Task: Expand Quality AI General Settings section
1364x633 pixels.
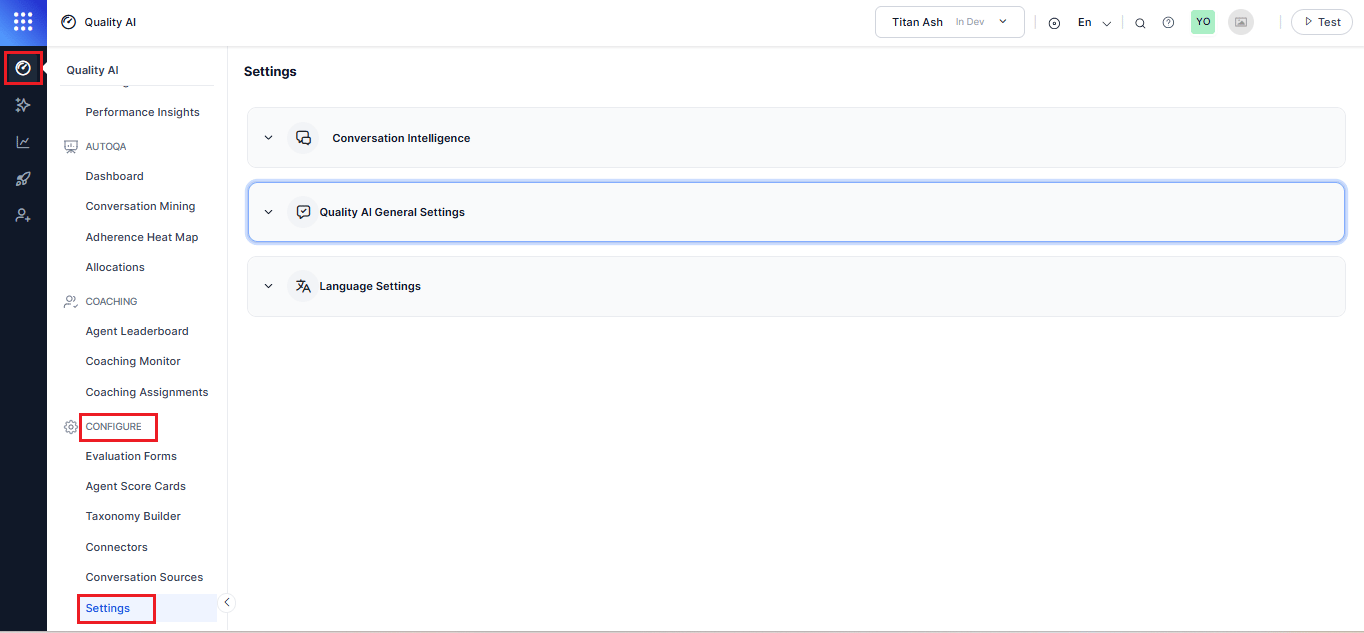Action: pyautogui.click(x=796, y=212)
